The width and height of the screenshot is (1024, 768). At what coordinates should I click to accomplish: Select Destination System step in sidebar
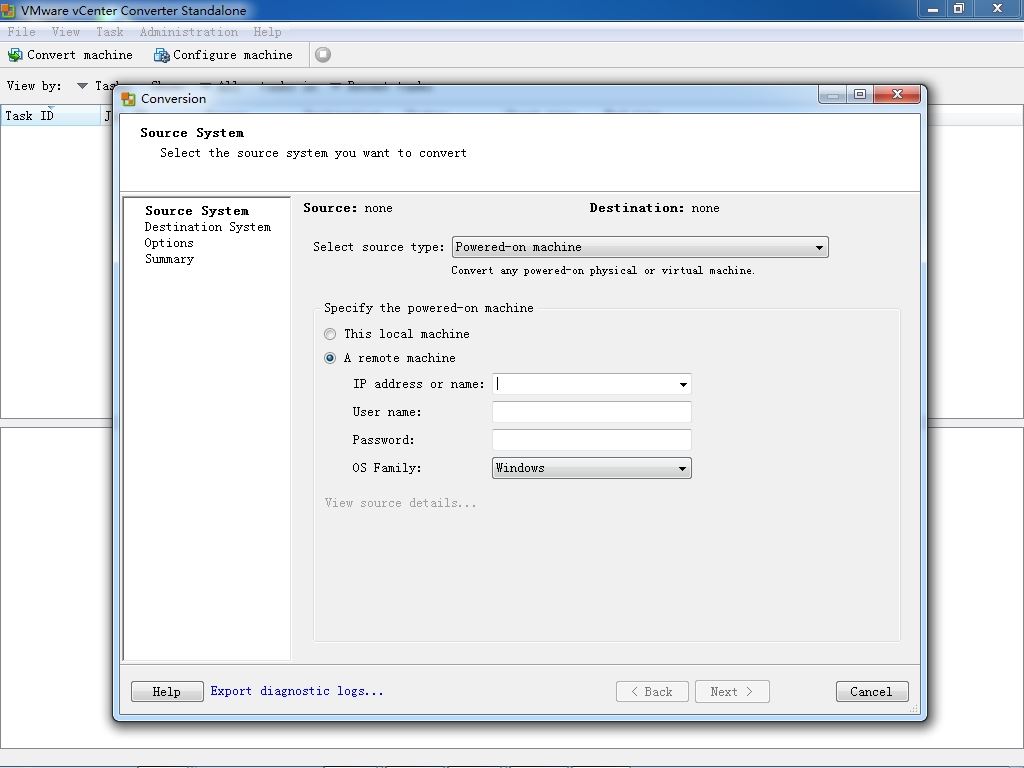pos(208,227)
